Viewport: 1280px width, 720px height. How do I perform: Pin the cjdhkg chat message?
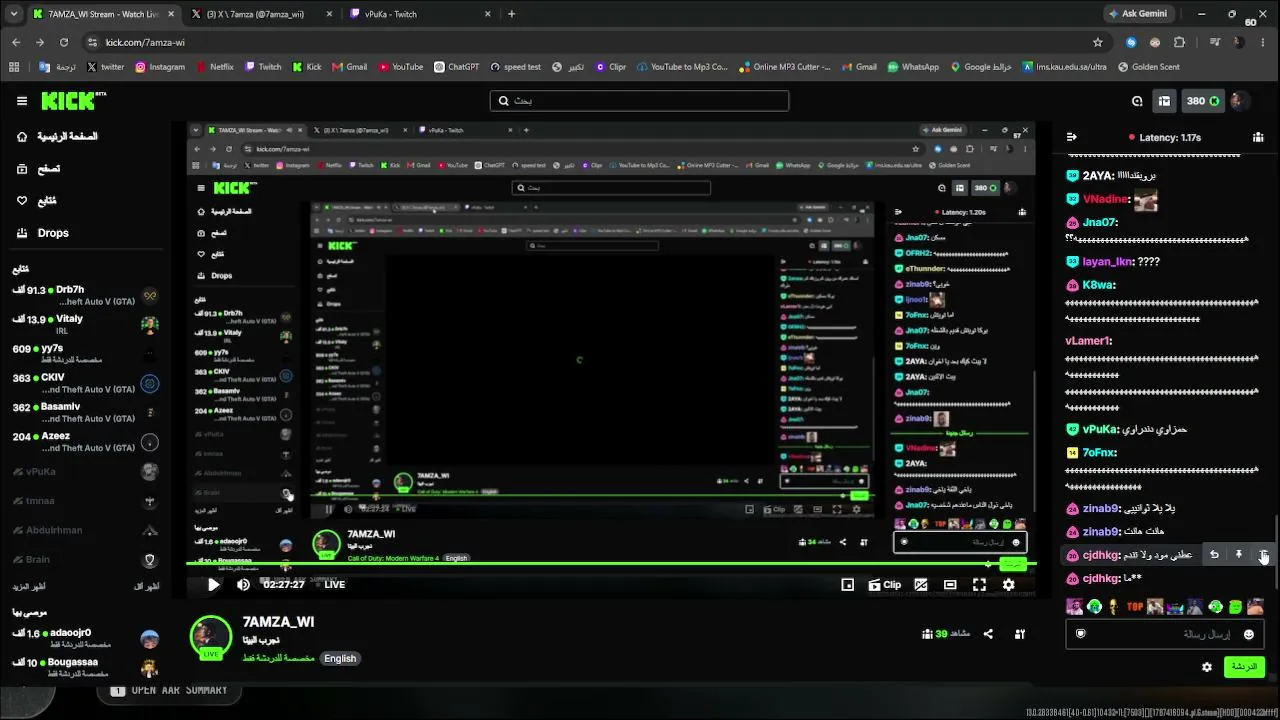coord(1239,555)
